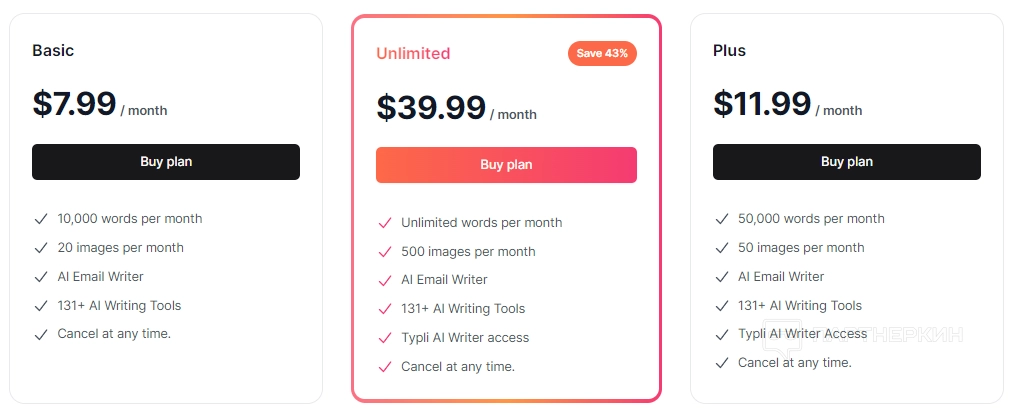1014x413 pixels.
Task: Click the Basic plan heading
Action: point(53,50)
